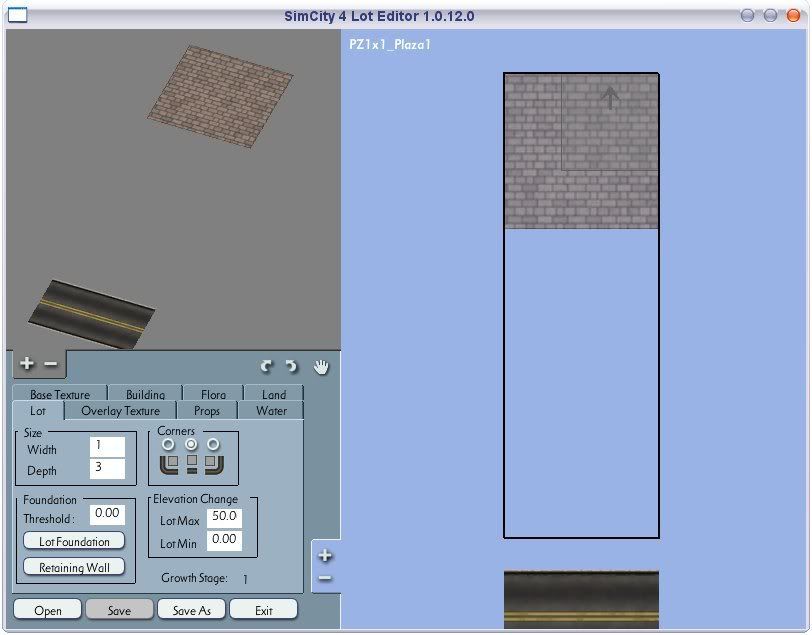Viewport: 812px width, 635px height.
Task: Maximize the Lot Editor window
Action: click(770, 16)
